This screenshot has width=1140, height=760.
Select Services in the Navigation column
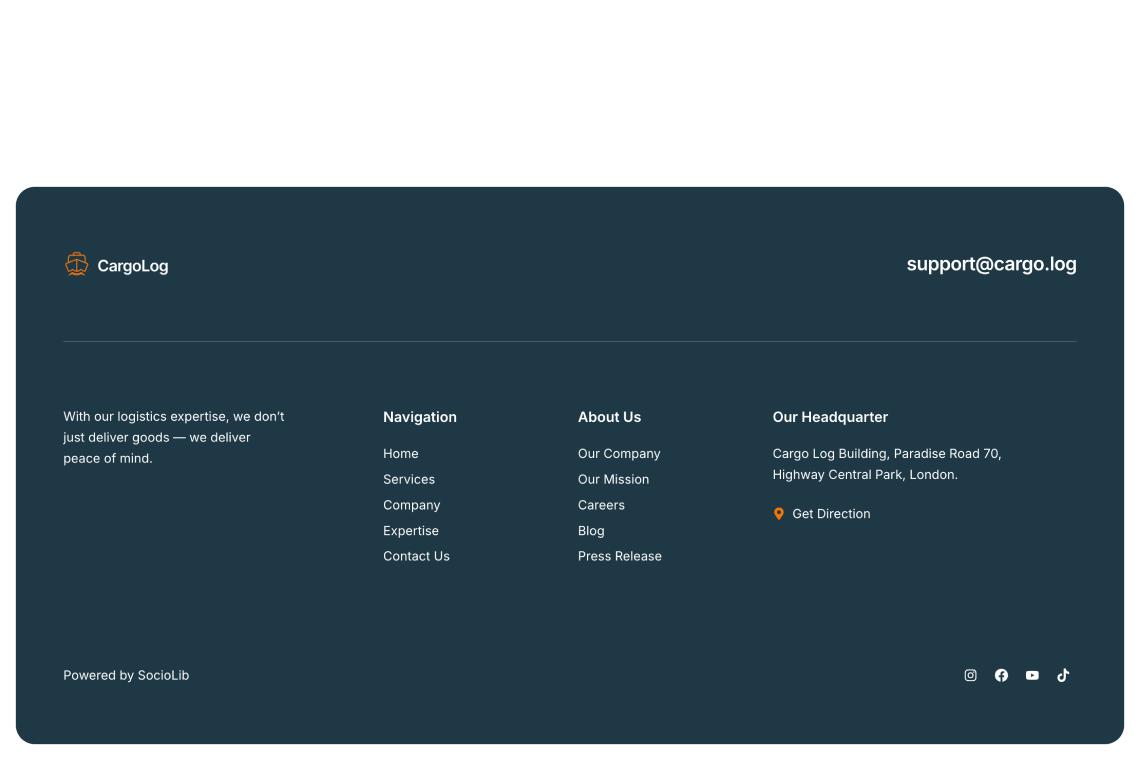point(409,479)
